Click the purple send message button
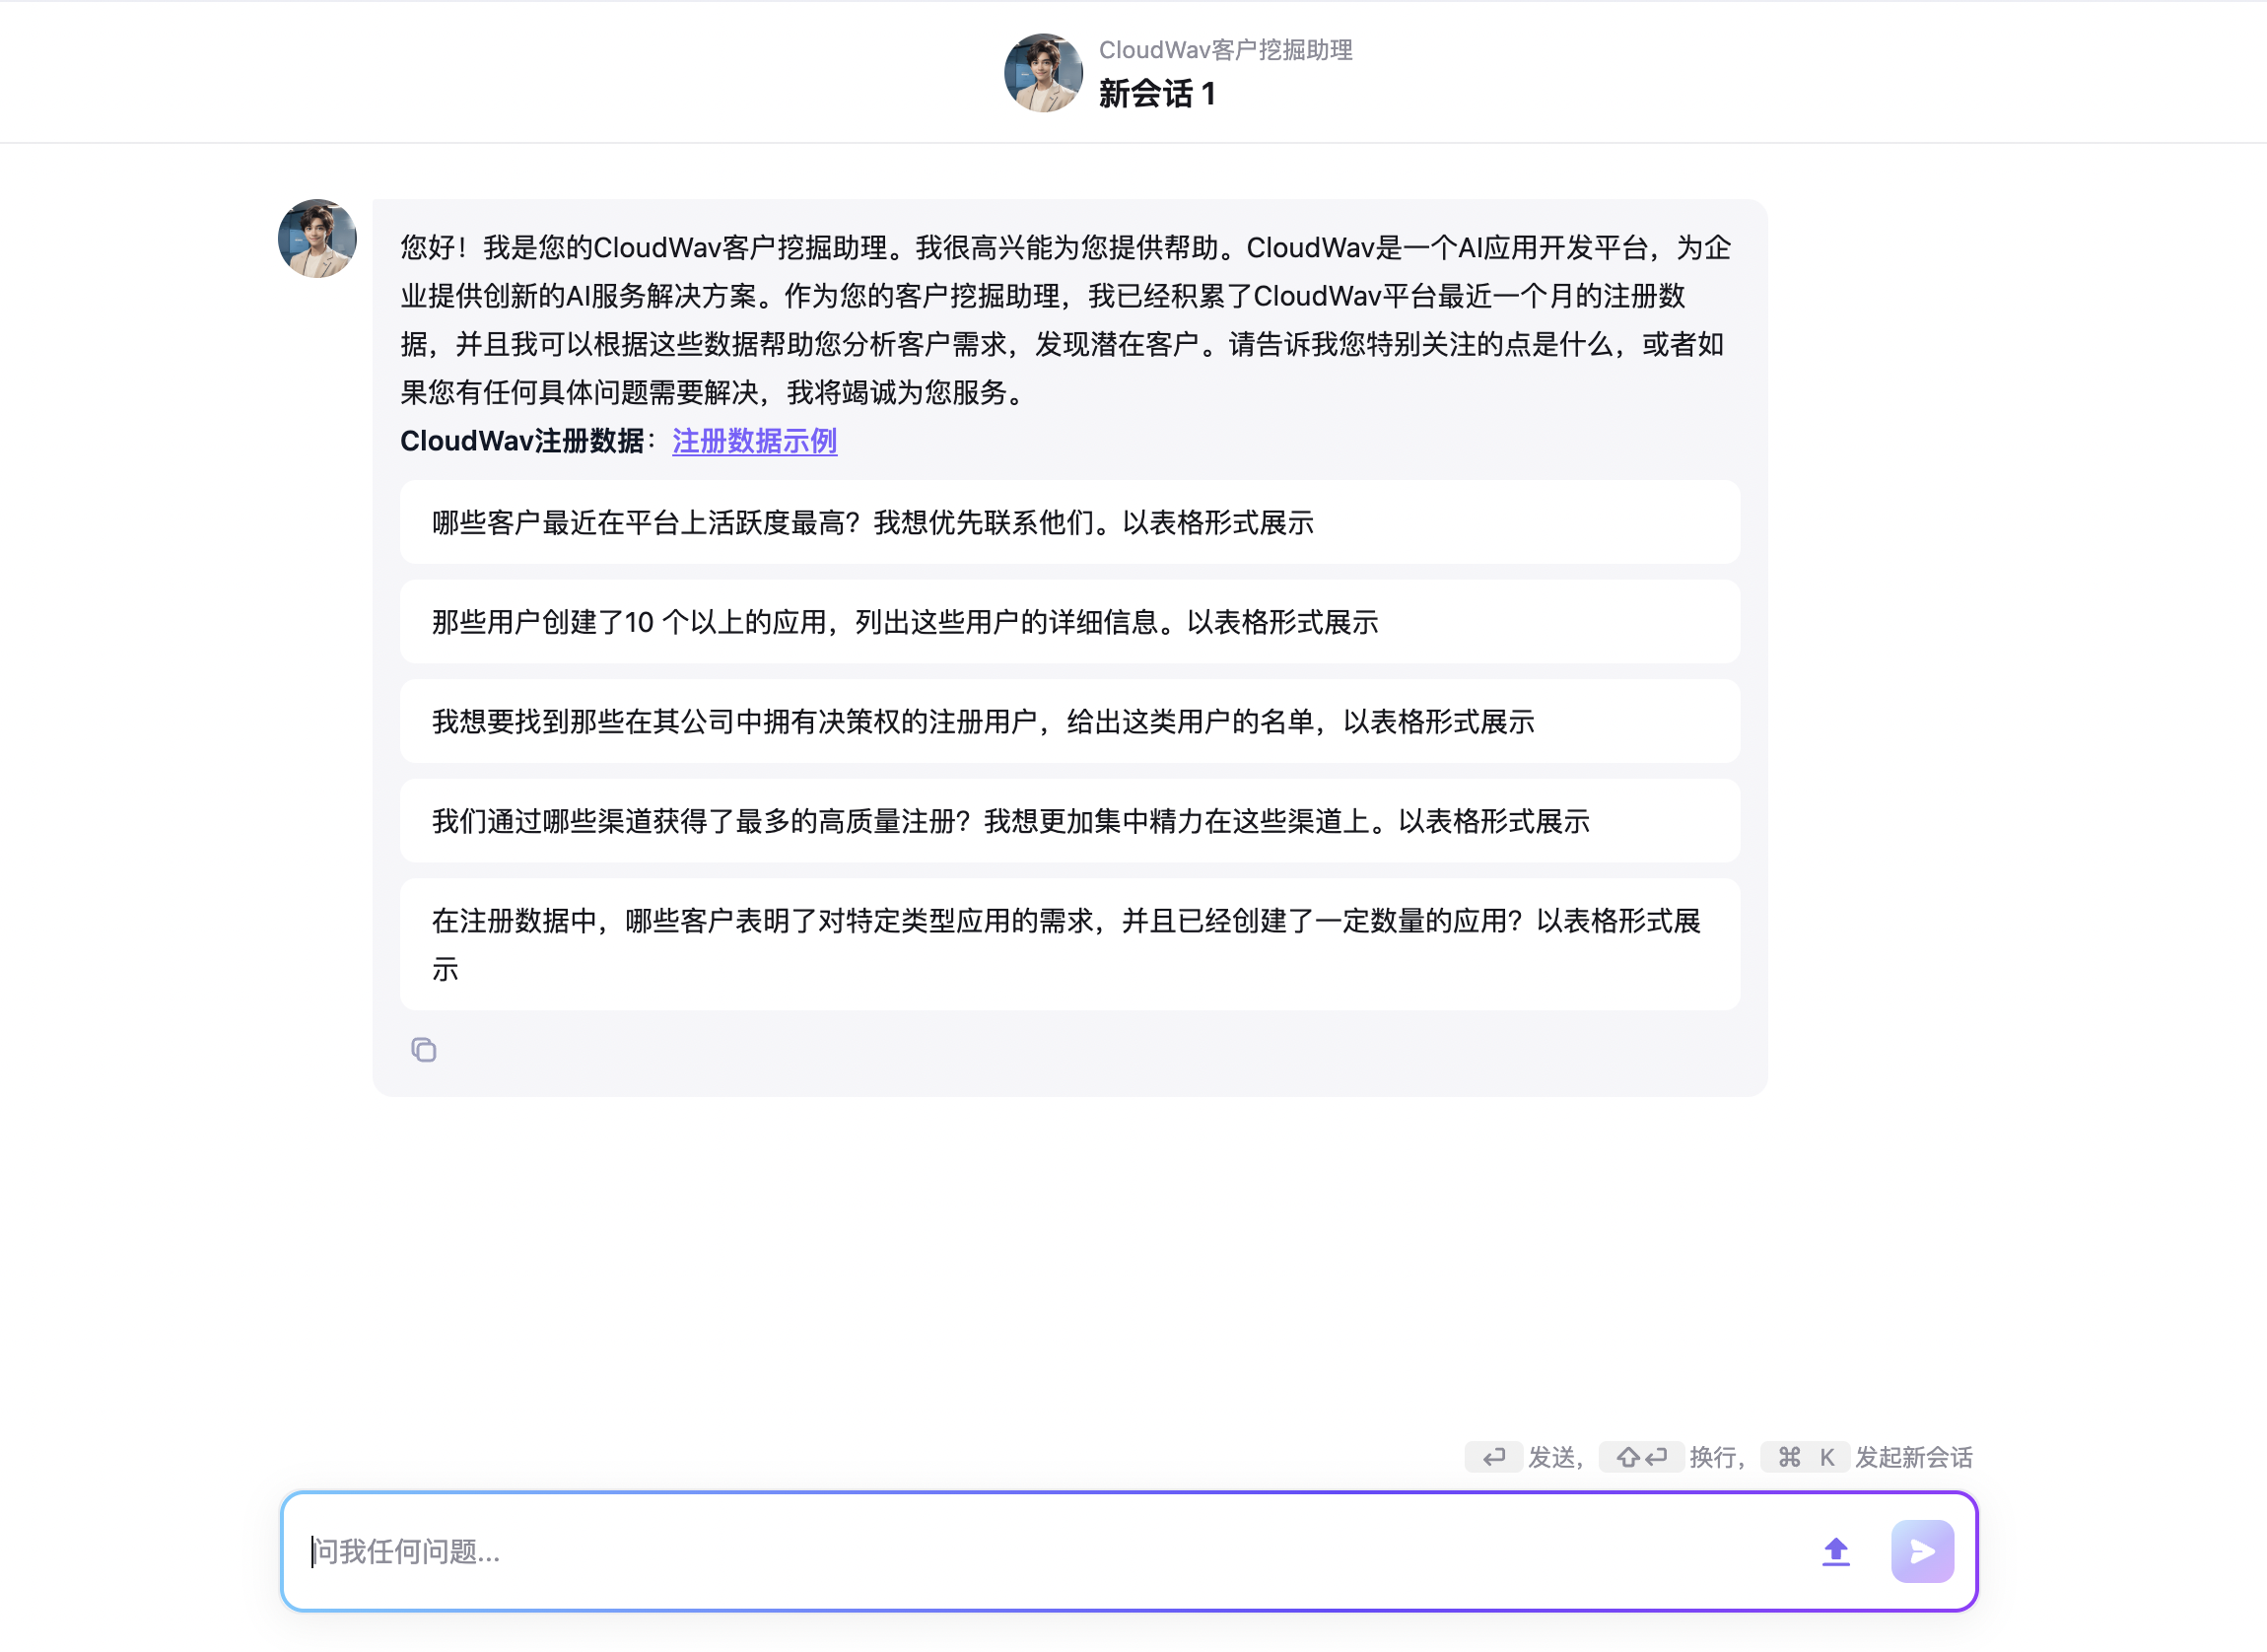2267x1652 pixels. tap(1922, 1551)
